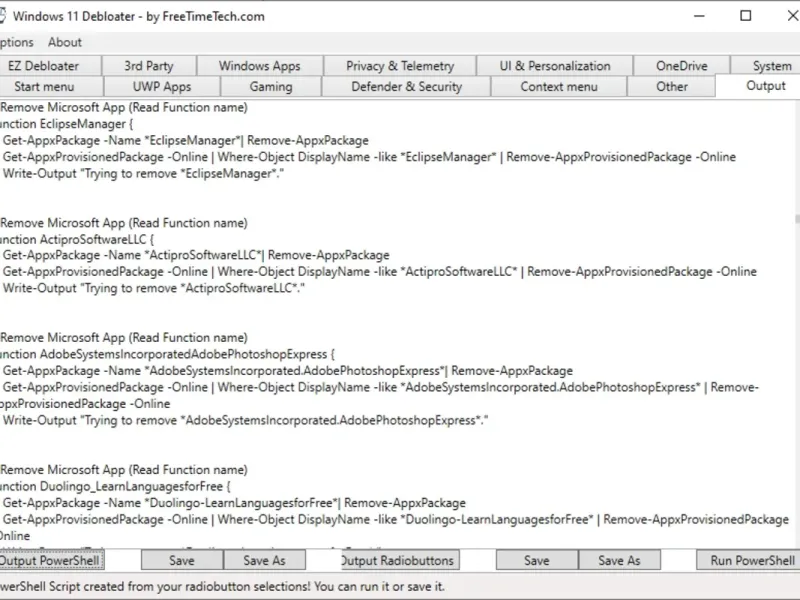Click 'function Duolingo_LearnLanguagesforFree {' line
This screenshot has height=600, width=800.
[x=115, y=486]
